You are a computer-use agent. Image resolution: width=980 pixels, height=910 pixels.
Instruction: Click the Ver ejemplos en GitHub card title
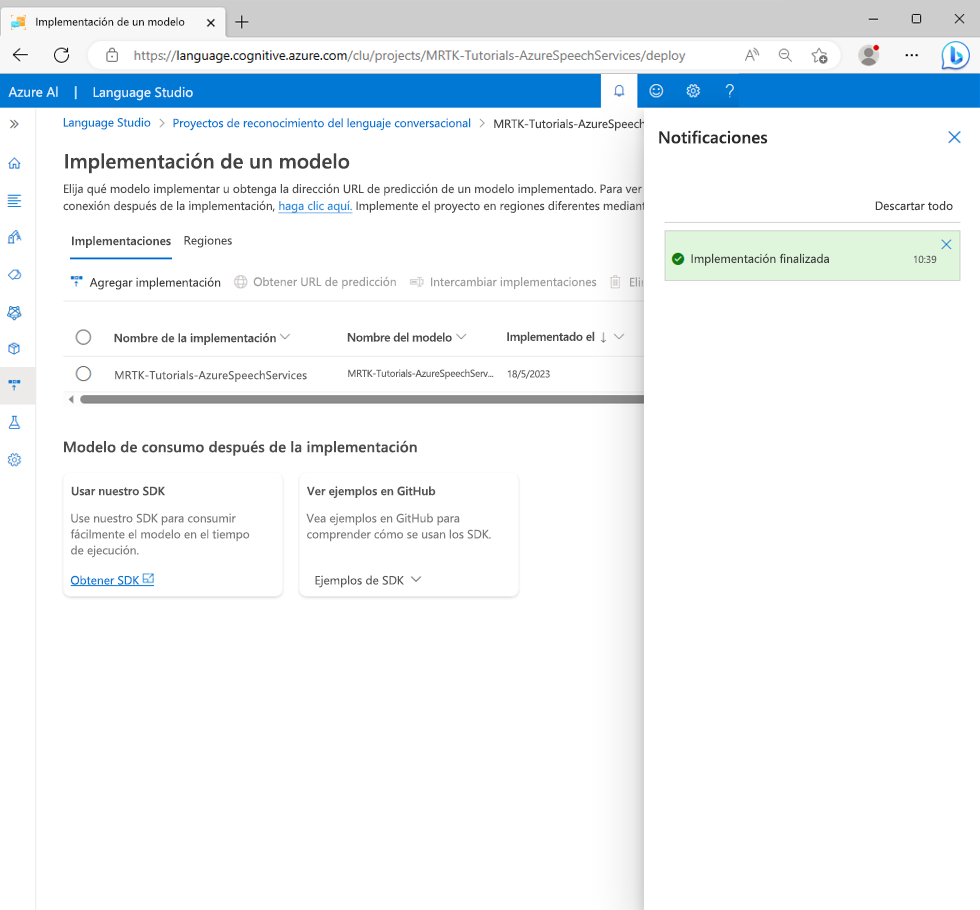click(x=371, y=491)
